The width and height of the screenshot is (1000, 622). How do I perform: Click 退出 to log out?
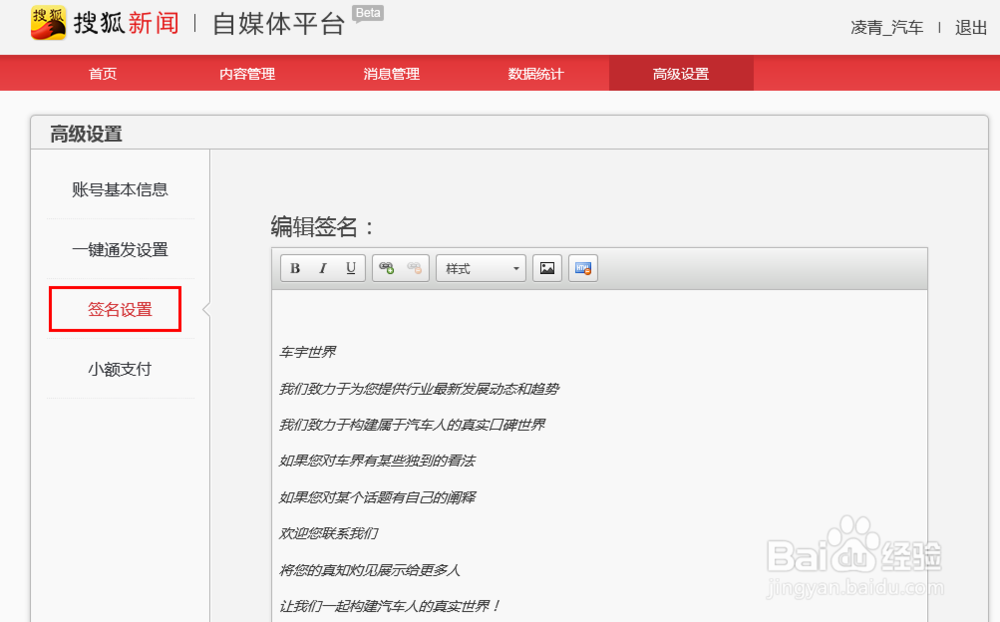pyautogui.click(x=971, y=28)
